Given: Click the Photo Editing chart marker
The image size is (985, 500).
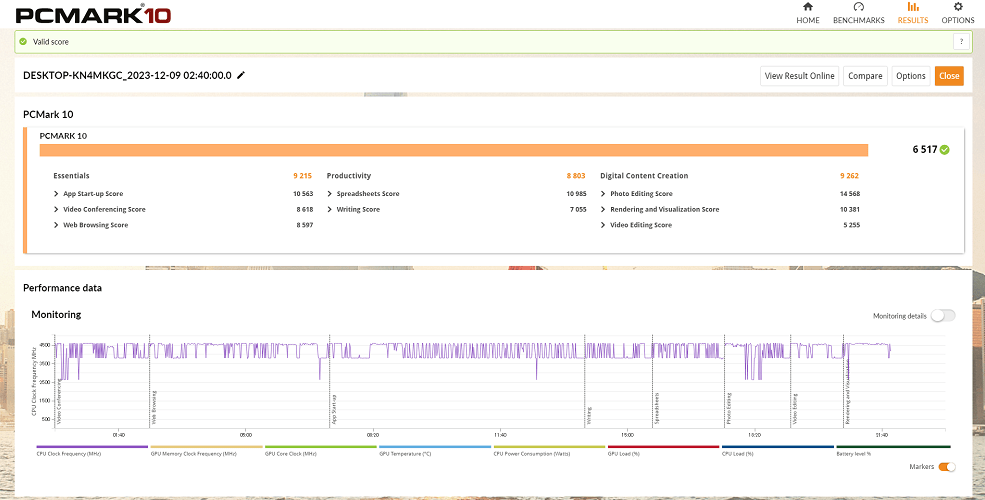Looking at the screenshot, I should (x=729, y=410).
